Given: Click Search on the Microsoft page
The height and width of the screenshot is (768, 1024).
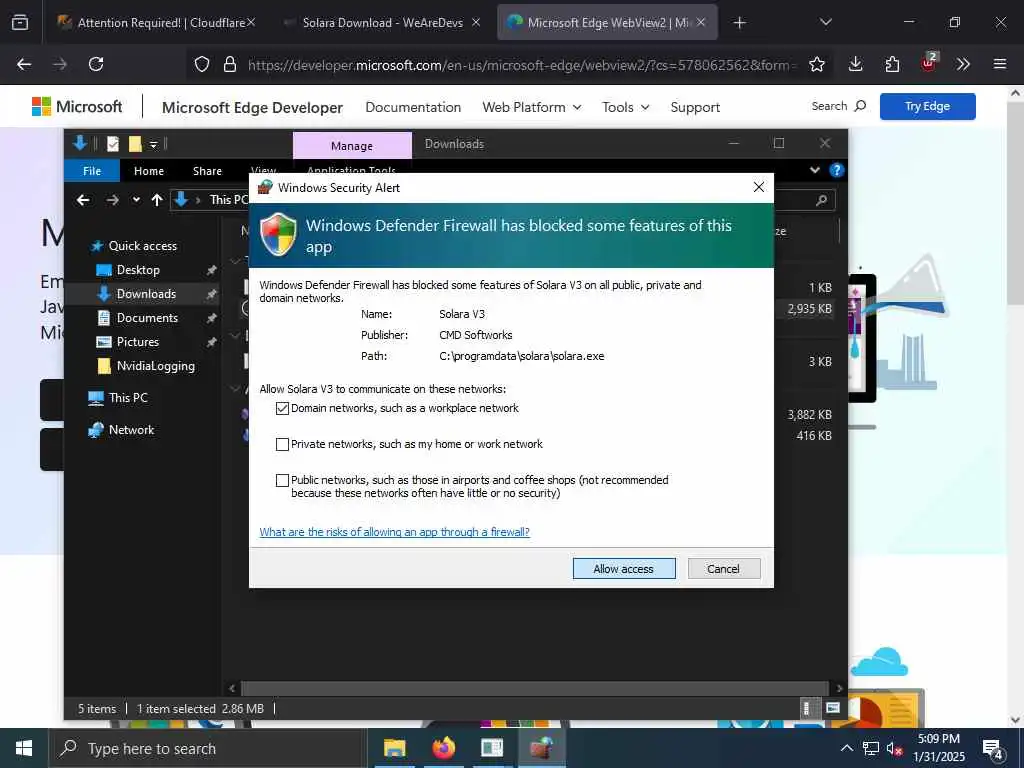Looking at the screenshot, I should coord(839,106).
